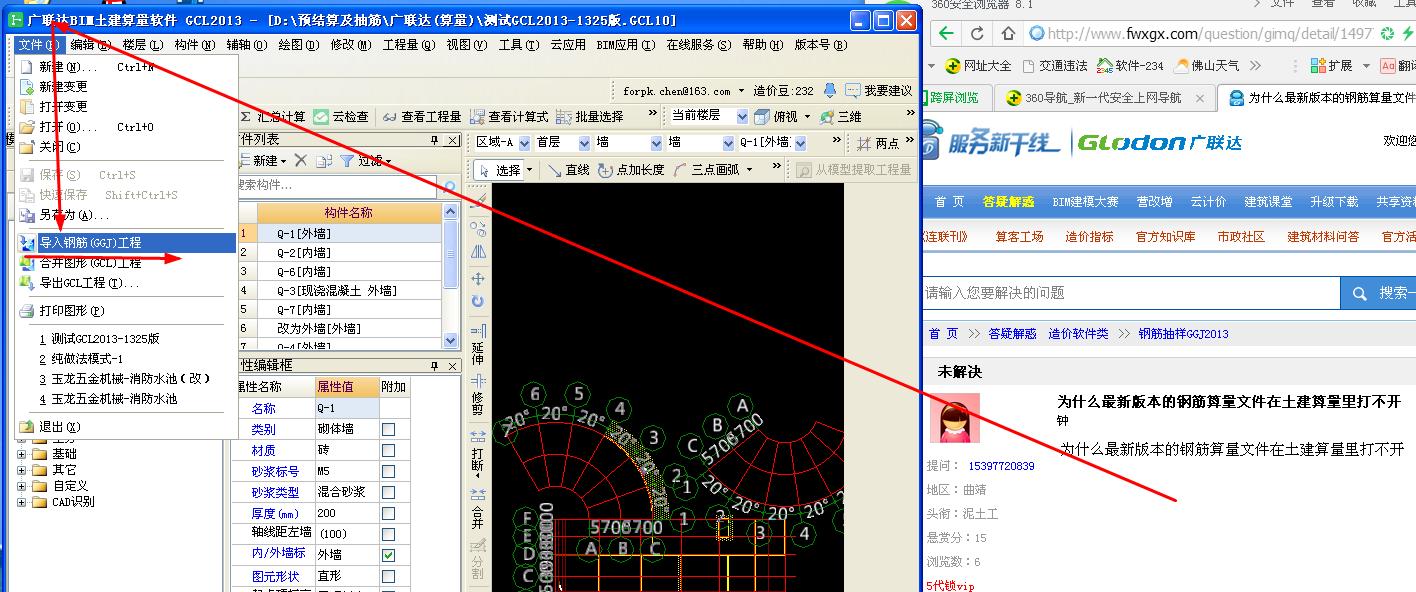Toggle 附加 checkbox for 砂浆类型 row

click(x=389, y=492)
